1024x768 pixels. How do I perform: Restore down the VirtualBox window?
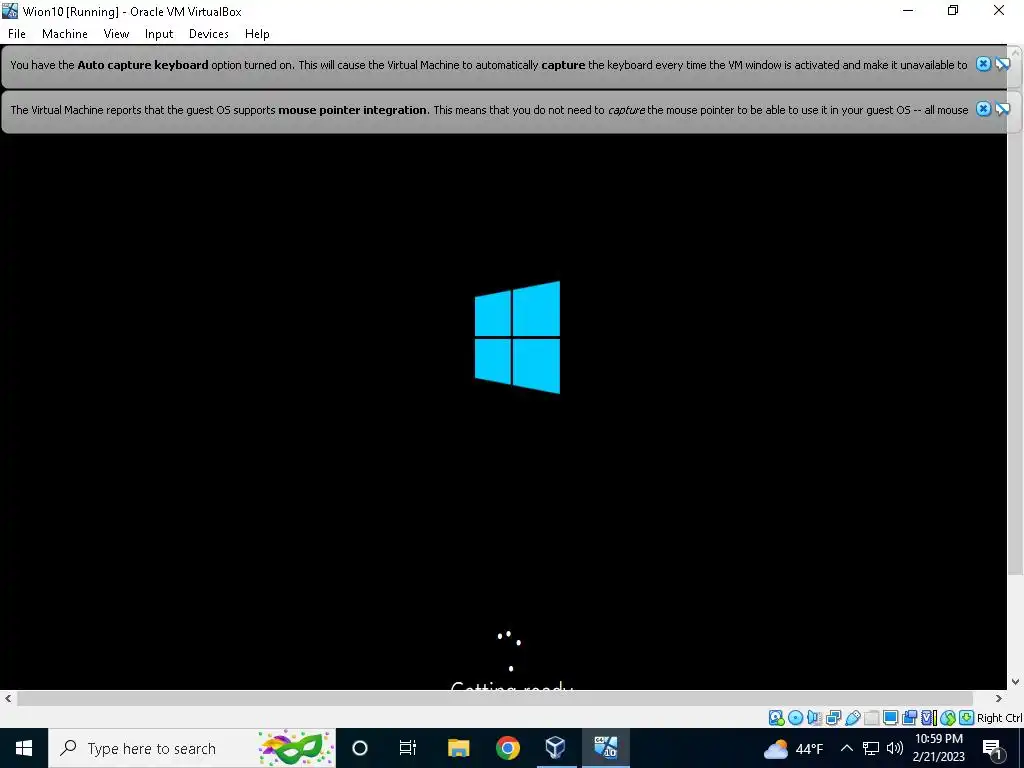953,11
